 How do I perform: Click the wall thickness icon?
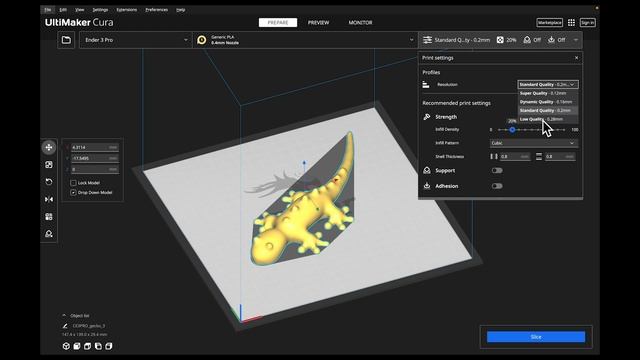(x=494, y=156)
